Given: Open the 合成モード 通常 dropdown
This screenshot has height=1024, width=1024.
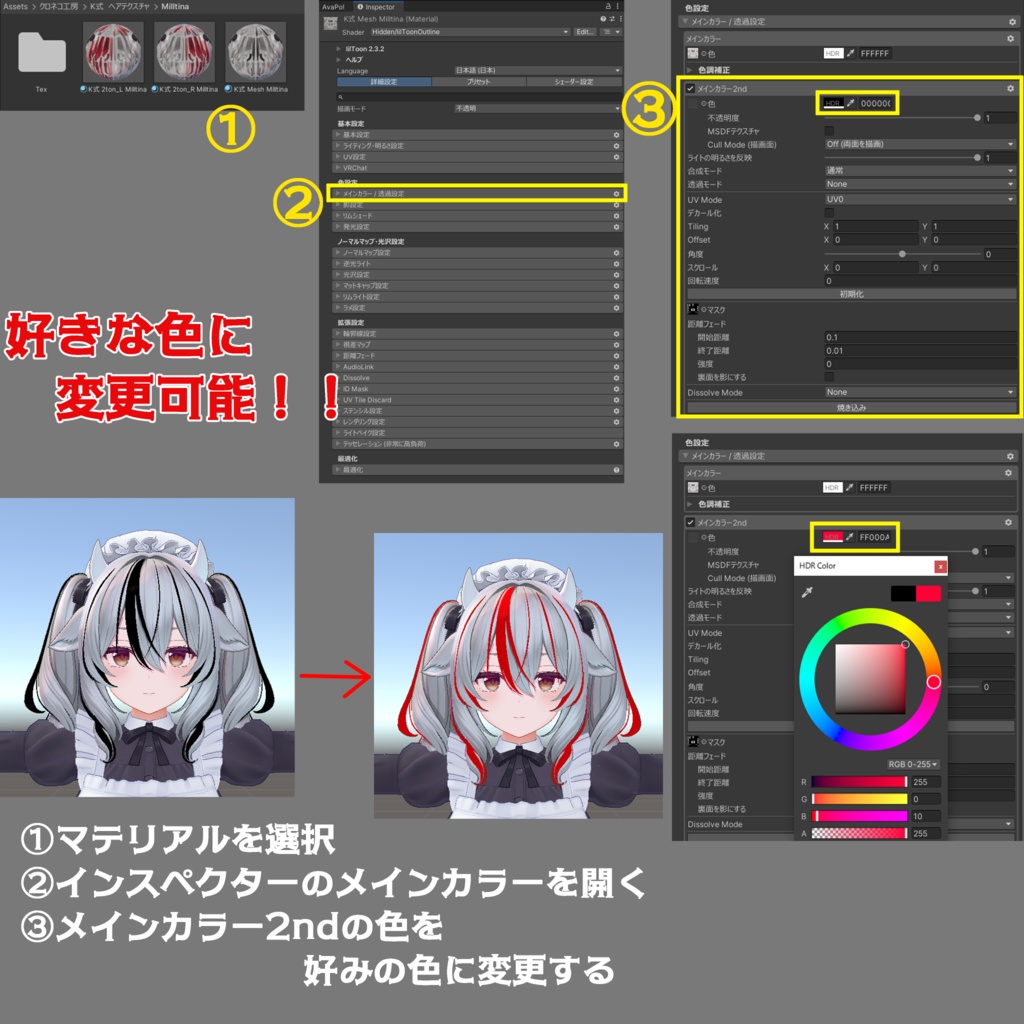Looking at the screenshot, I should pos(920,170).
